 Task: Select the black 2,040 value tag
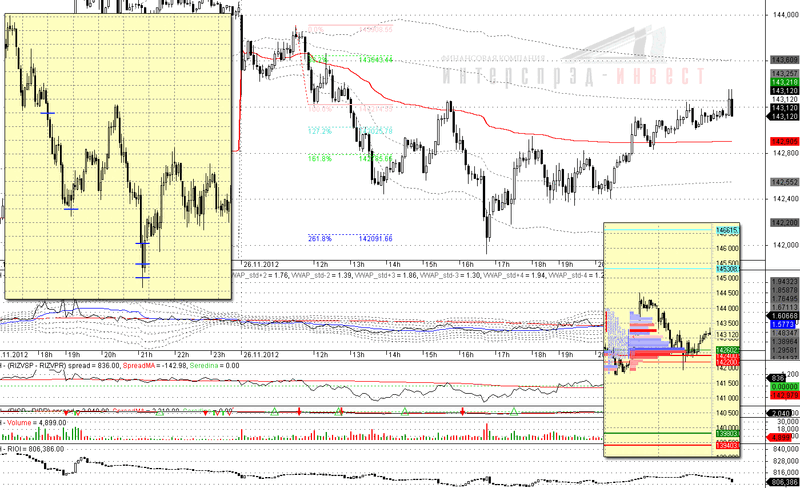779,413
